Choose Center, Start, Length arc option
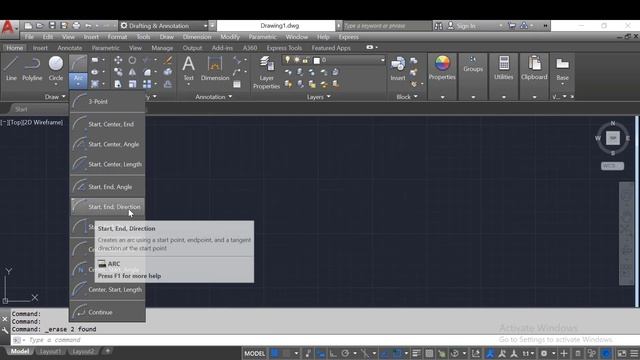Viewport: 640px width, 360px height. (x=107, y=290)
